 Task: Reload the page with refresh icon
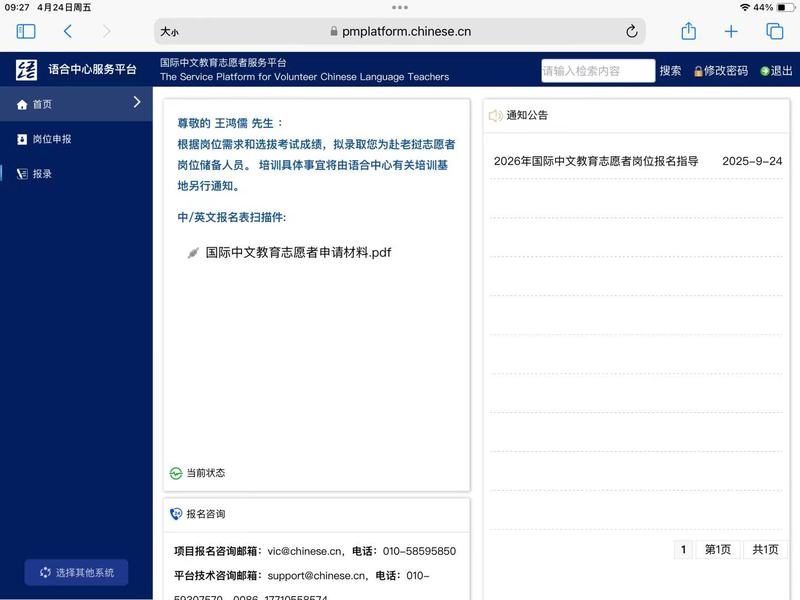click(631, 32)
